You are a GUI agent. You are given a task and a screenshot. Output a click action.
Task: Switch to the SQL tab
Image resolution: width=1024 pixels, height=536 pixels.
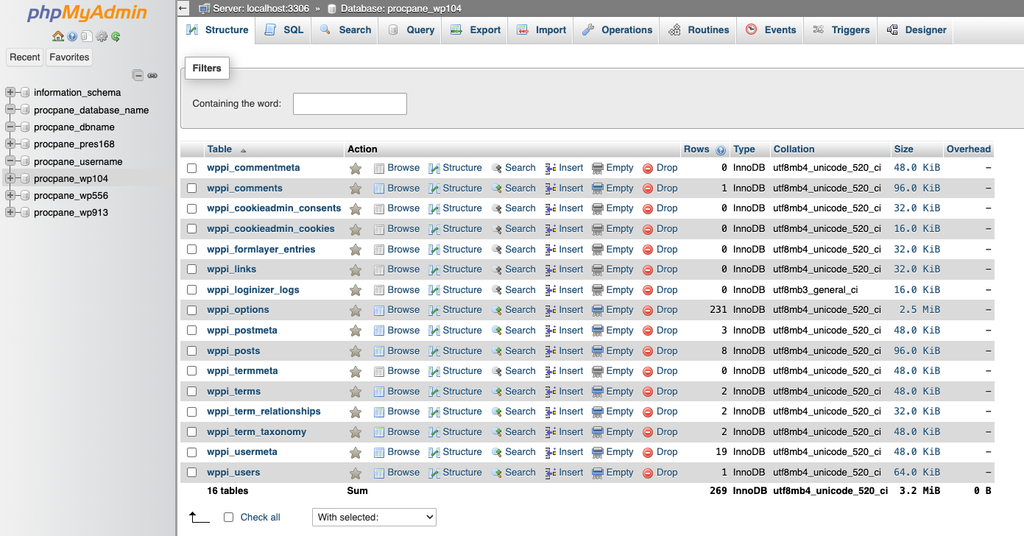tap(283, 30)
